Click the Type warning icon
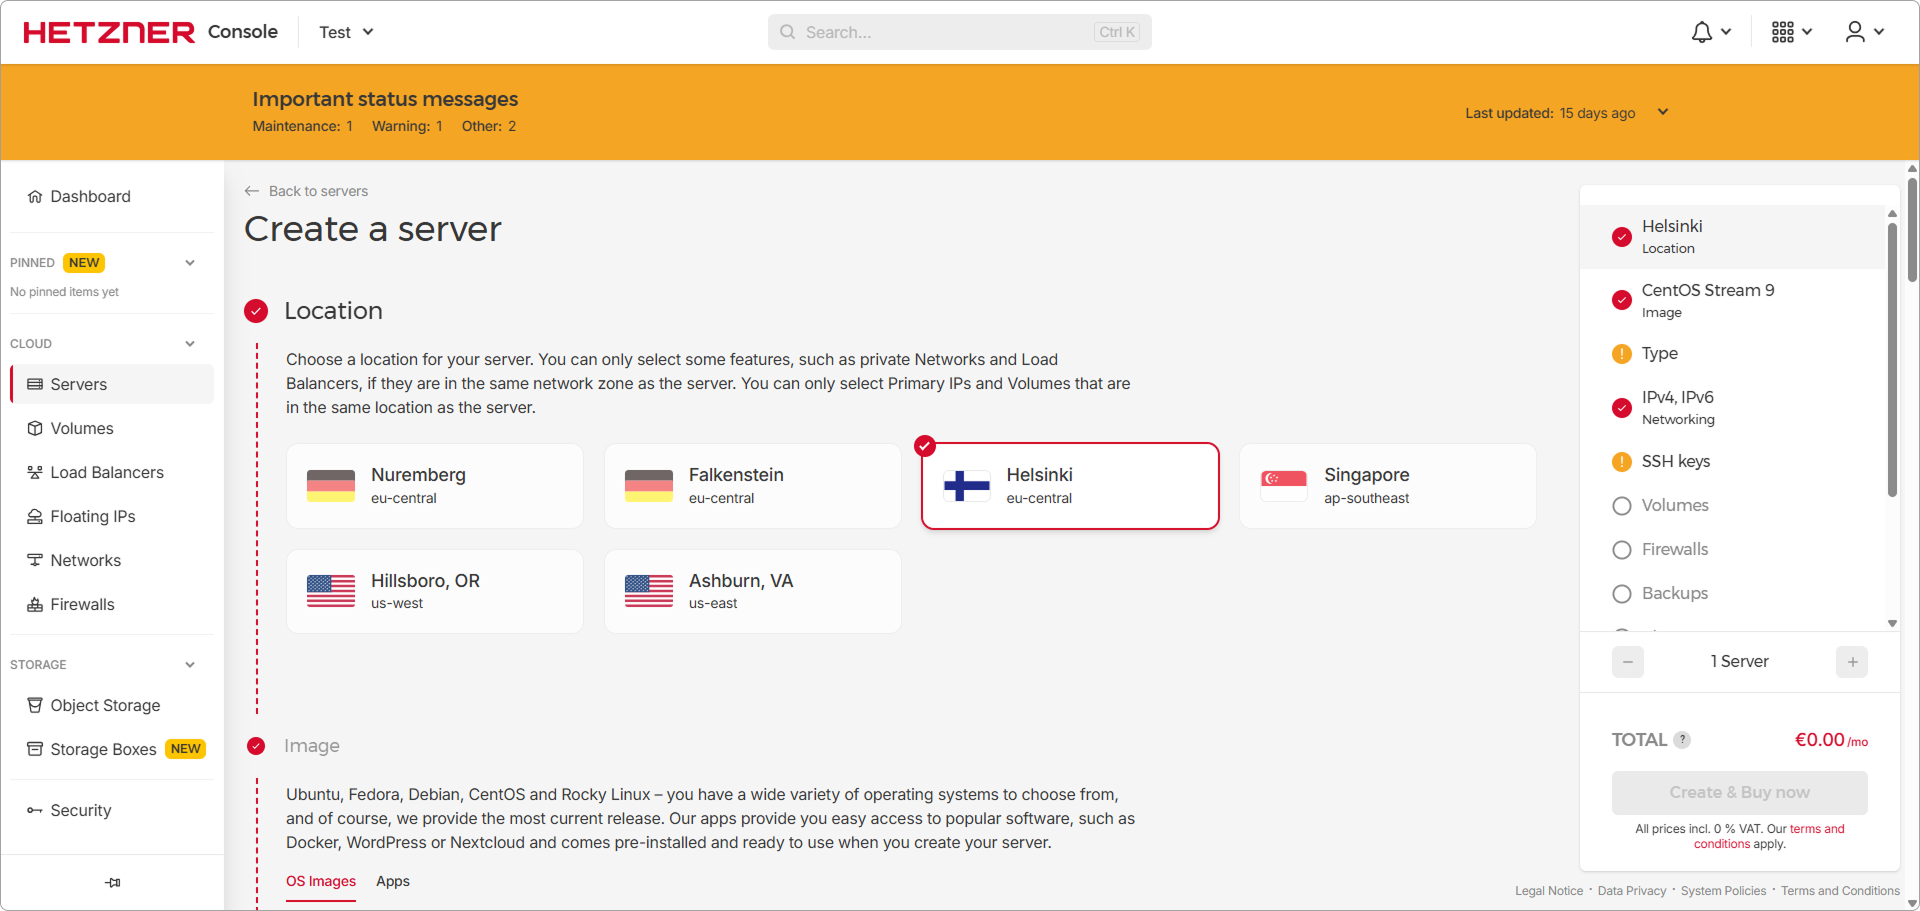 point(1622,354)
